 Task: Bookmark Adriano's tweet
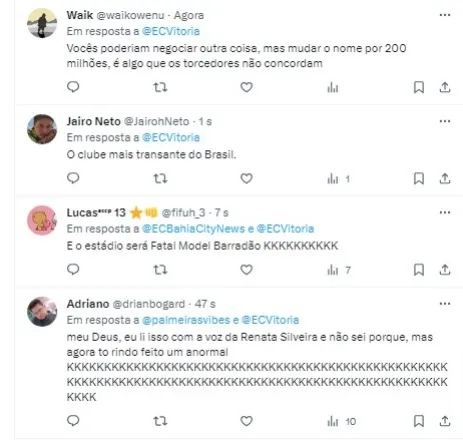click(419, 421)
